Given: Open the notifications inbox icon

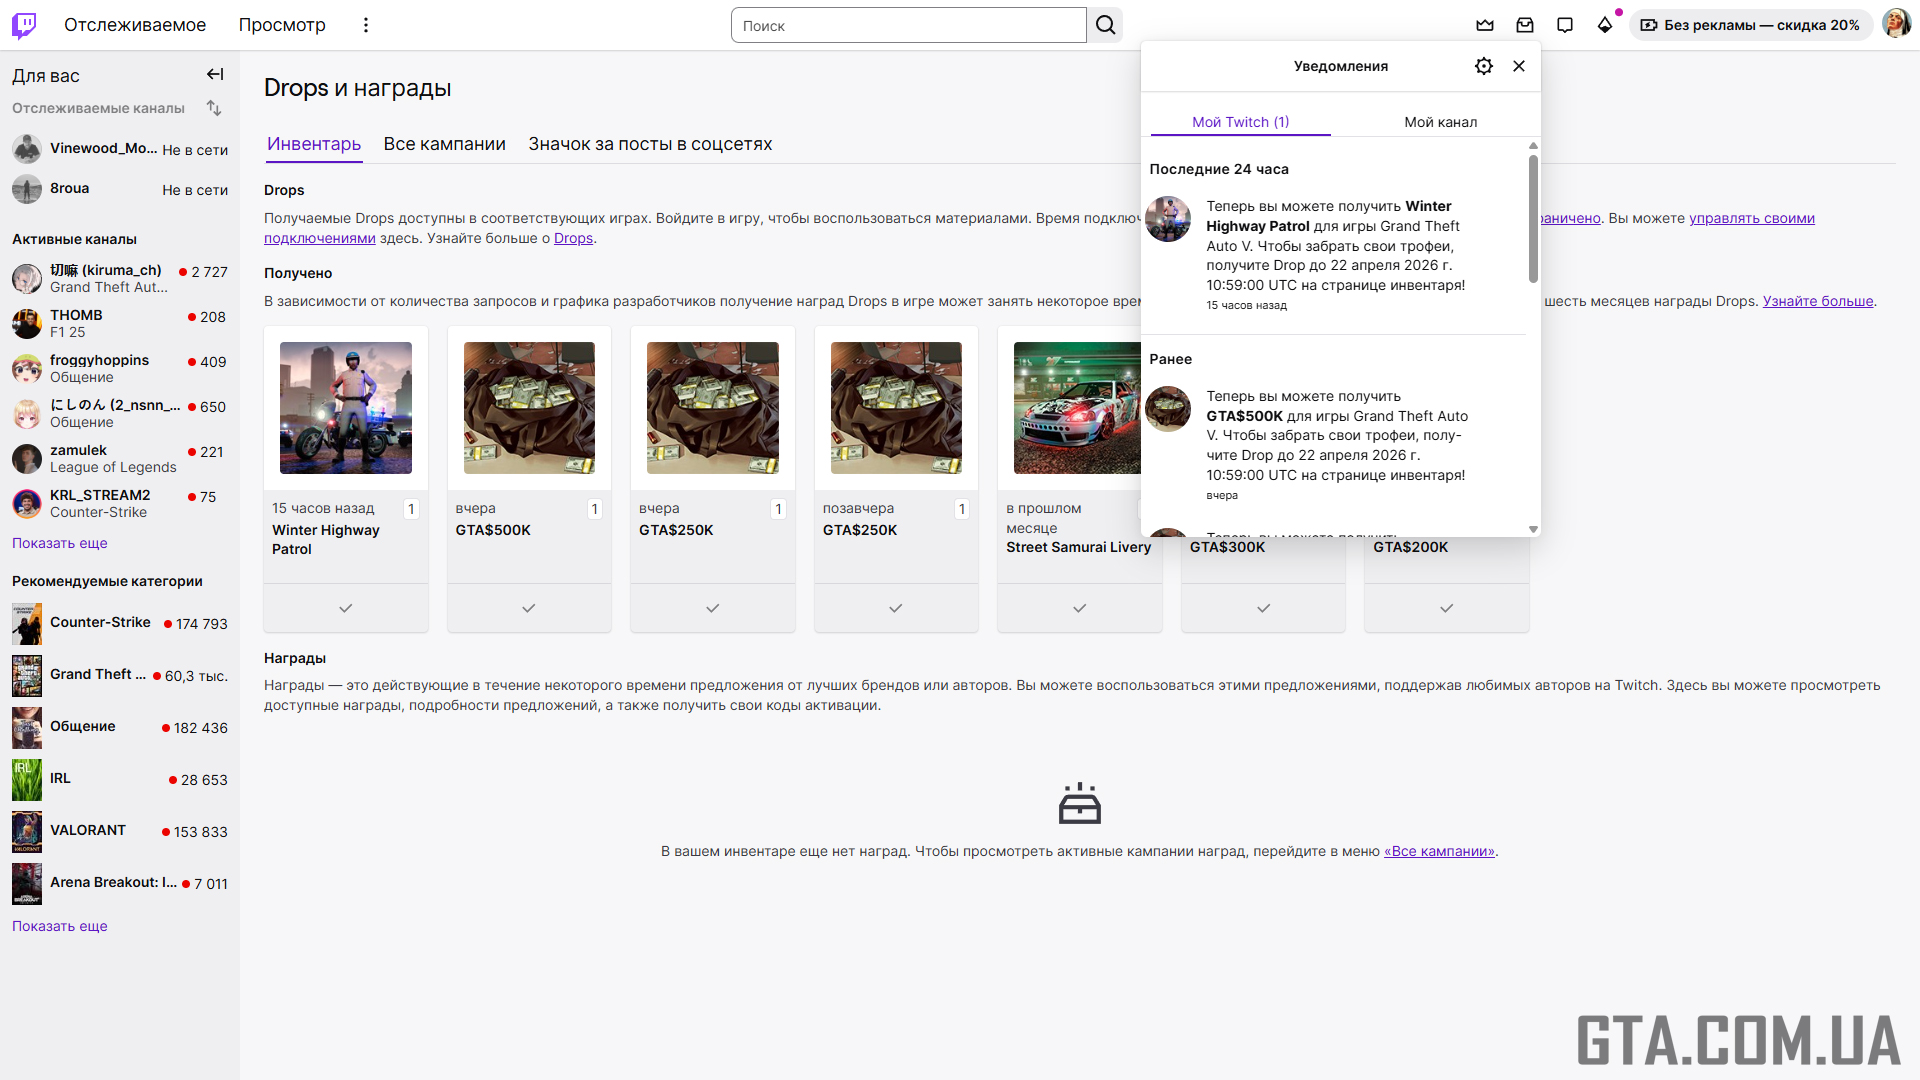Looking at the screenshot, I should click(1525, 25).
